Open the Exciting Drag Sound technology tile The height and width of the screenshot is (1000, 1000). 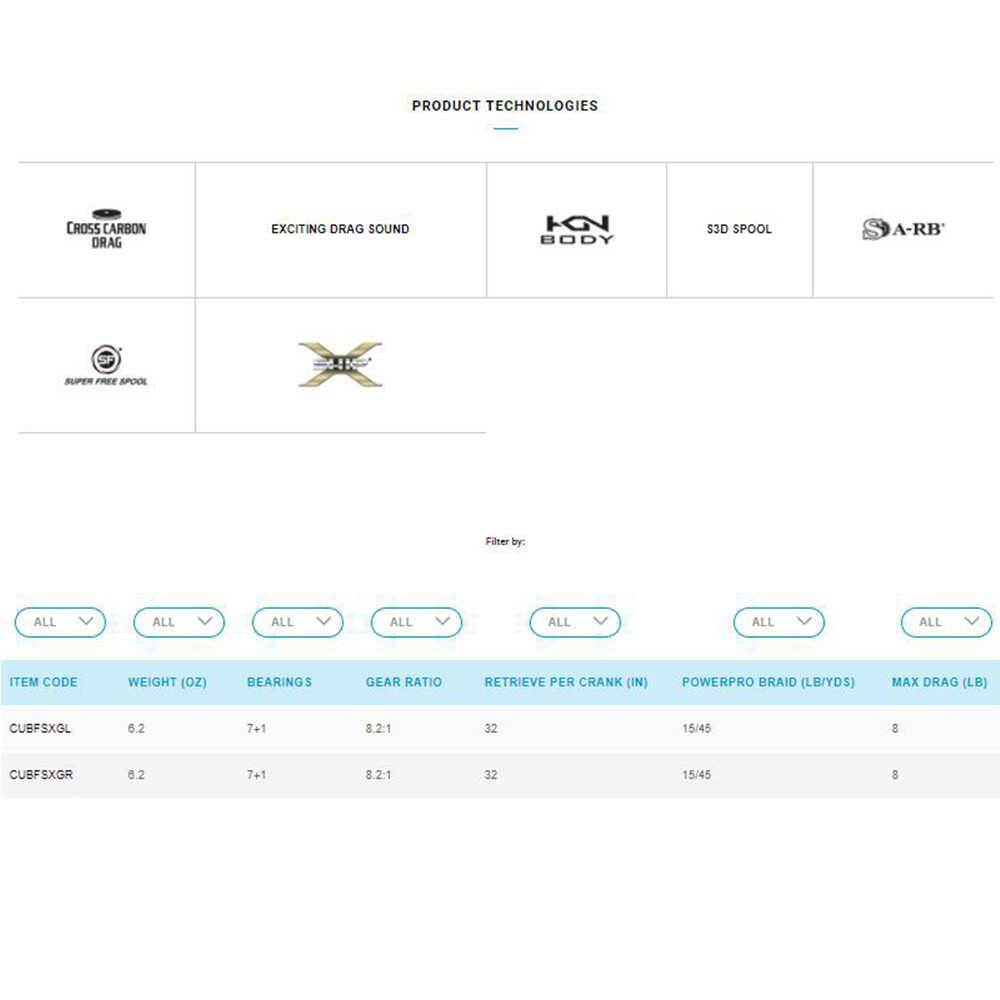[341, 229]
